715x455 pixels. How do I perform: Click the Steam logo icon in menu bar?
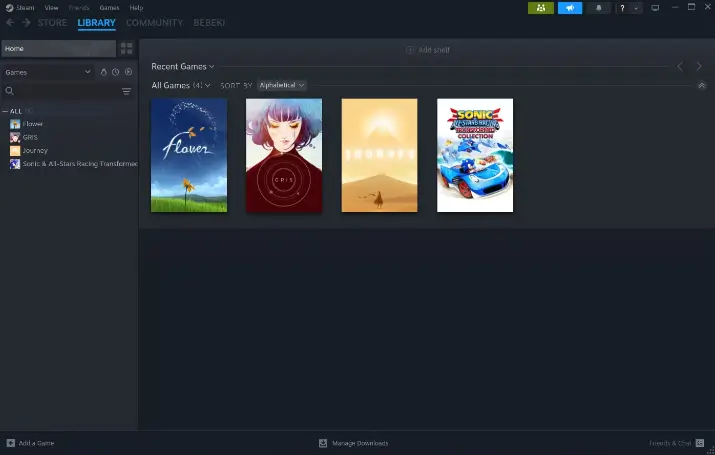pos(10,8)
